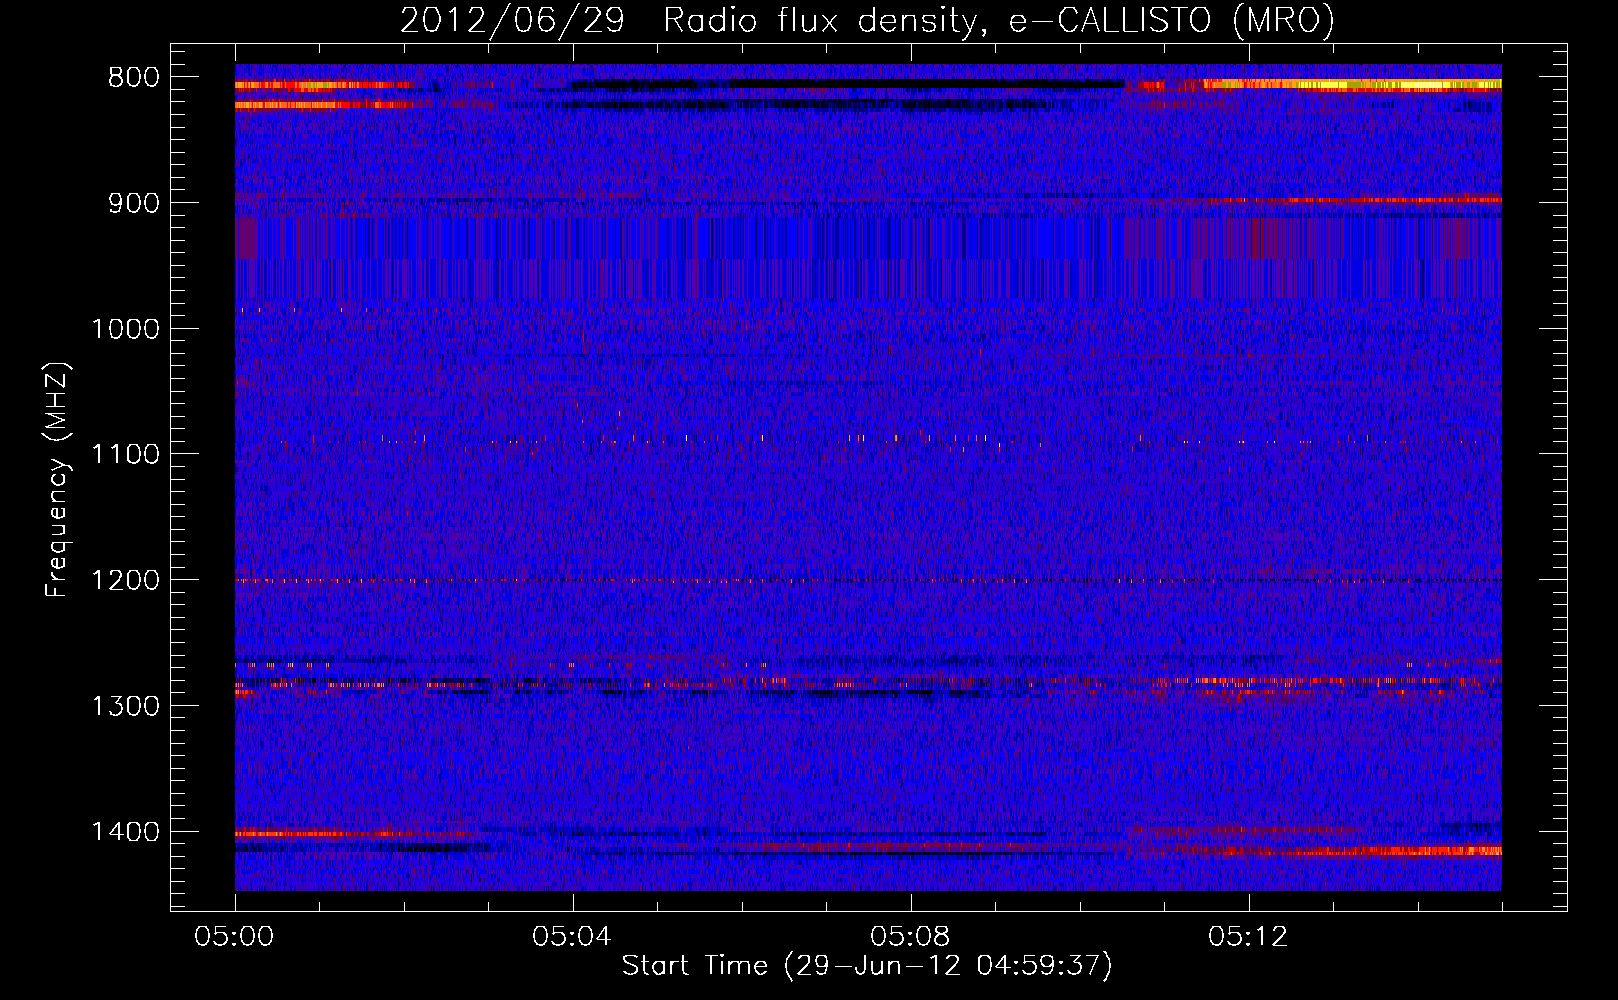
Task: Click the 05:00 time tick label
Action: (x=235, y=937)
